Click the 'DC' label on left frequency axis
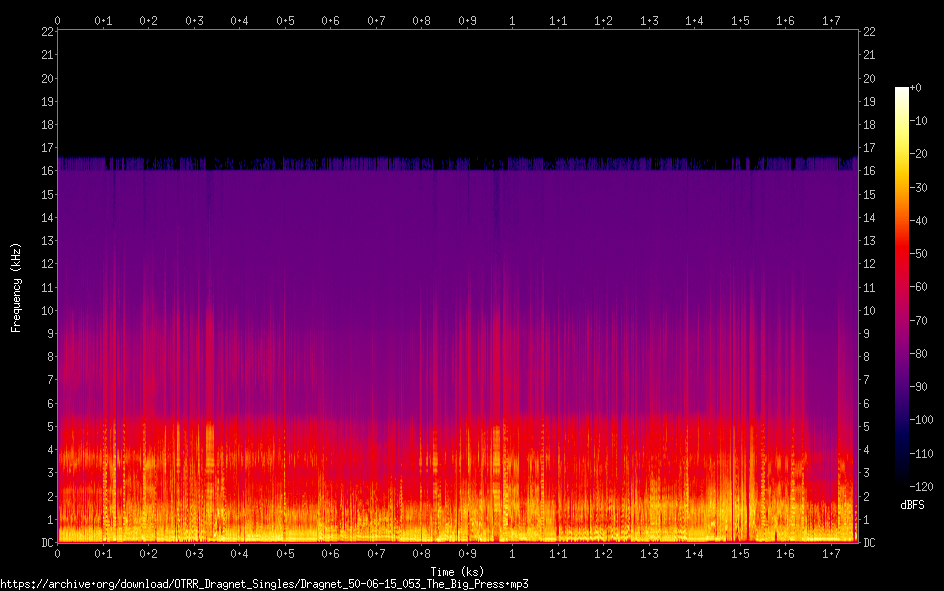Viewport: 944px width, 591px height. 46,543
